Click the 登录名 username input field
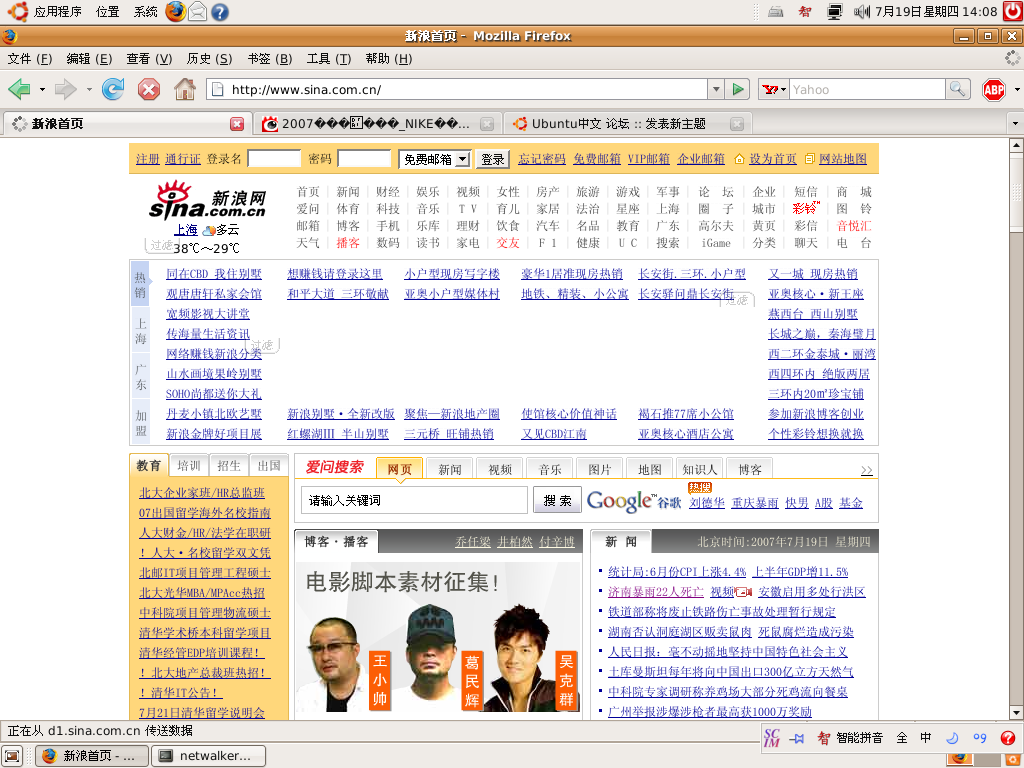Image resolution: width=1024 pixels, height=768 pixels. [x=274, y=159]
